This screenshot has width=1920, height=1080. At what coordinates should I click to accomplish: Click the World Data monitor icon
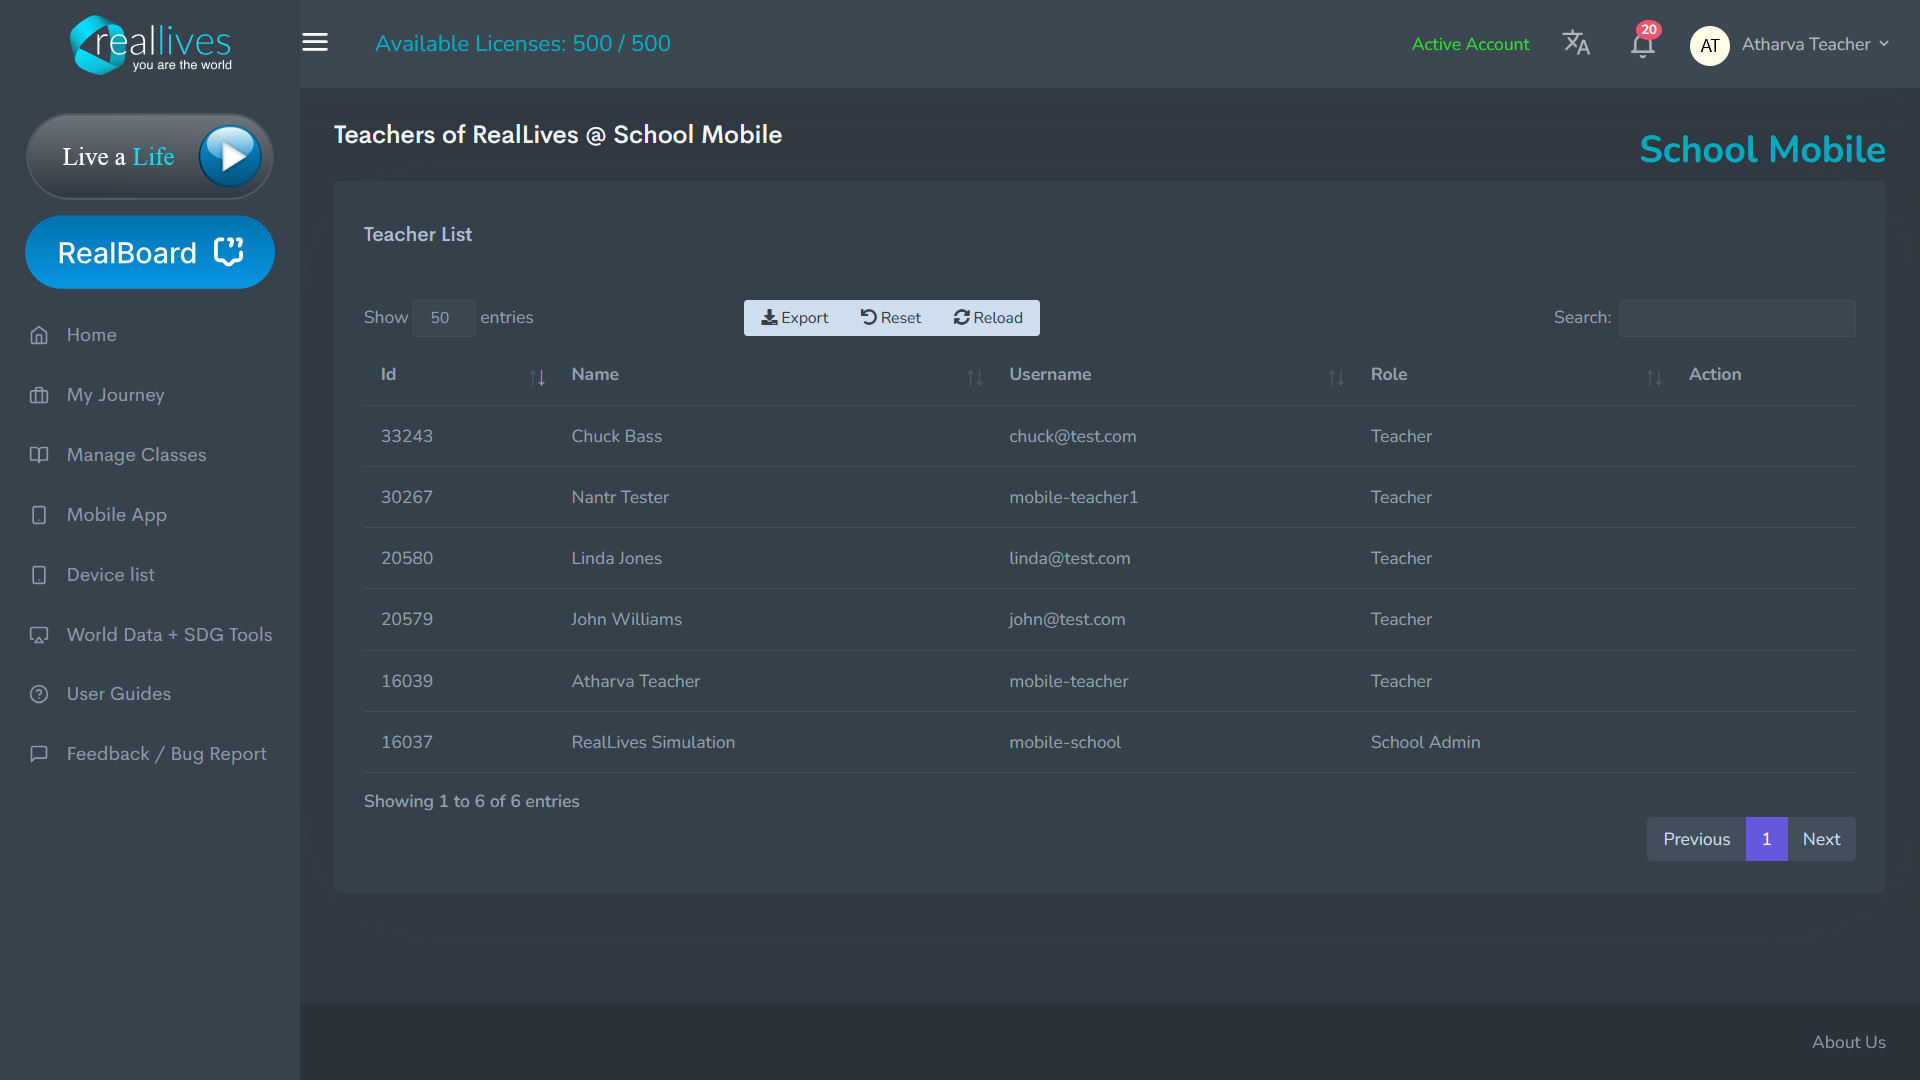click(39, 635)
